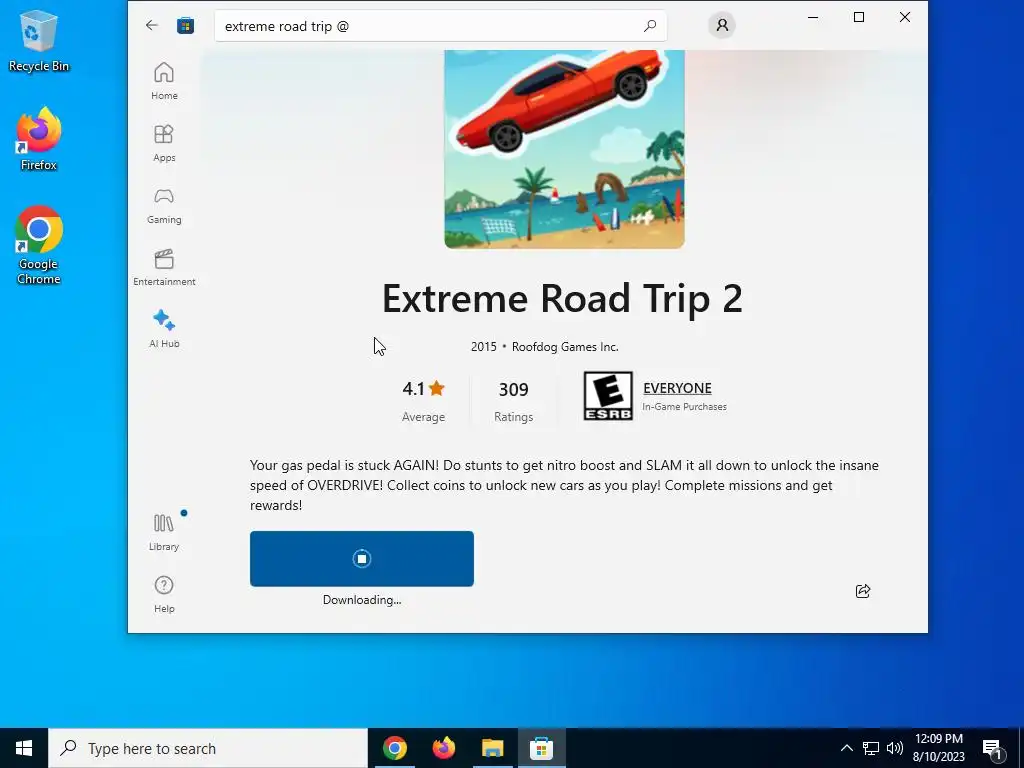Open Help in the sidebar
The image size is (1024, 768).
click(164, 594)
